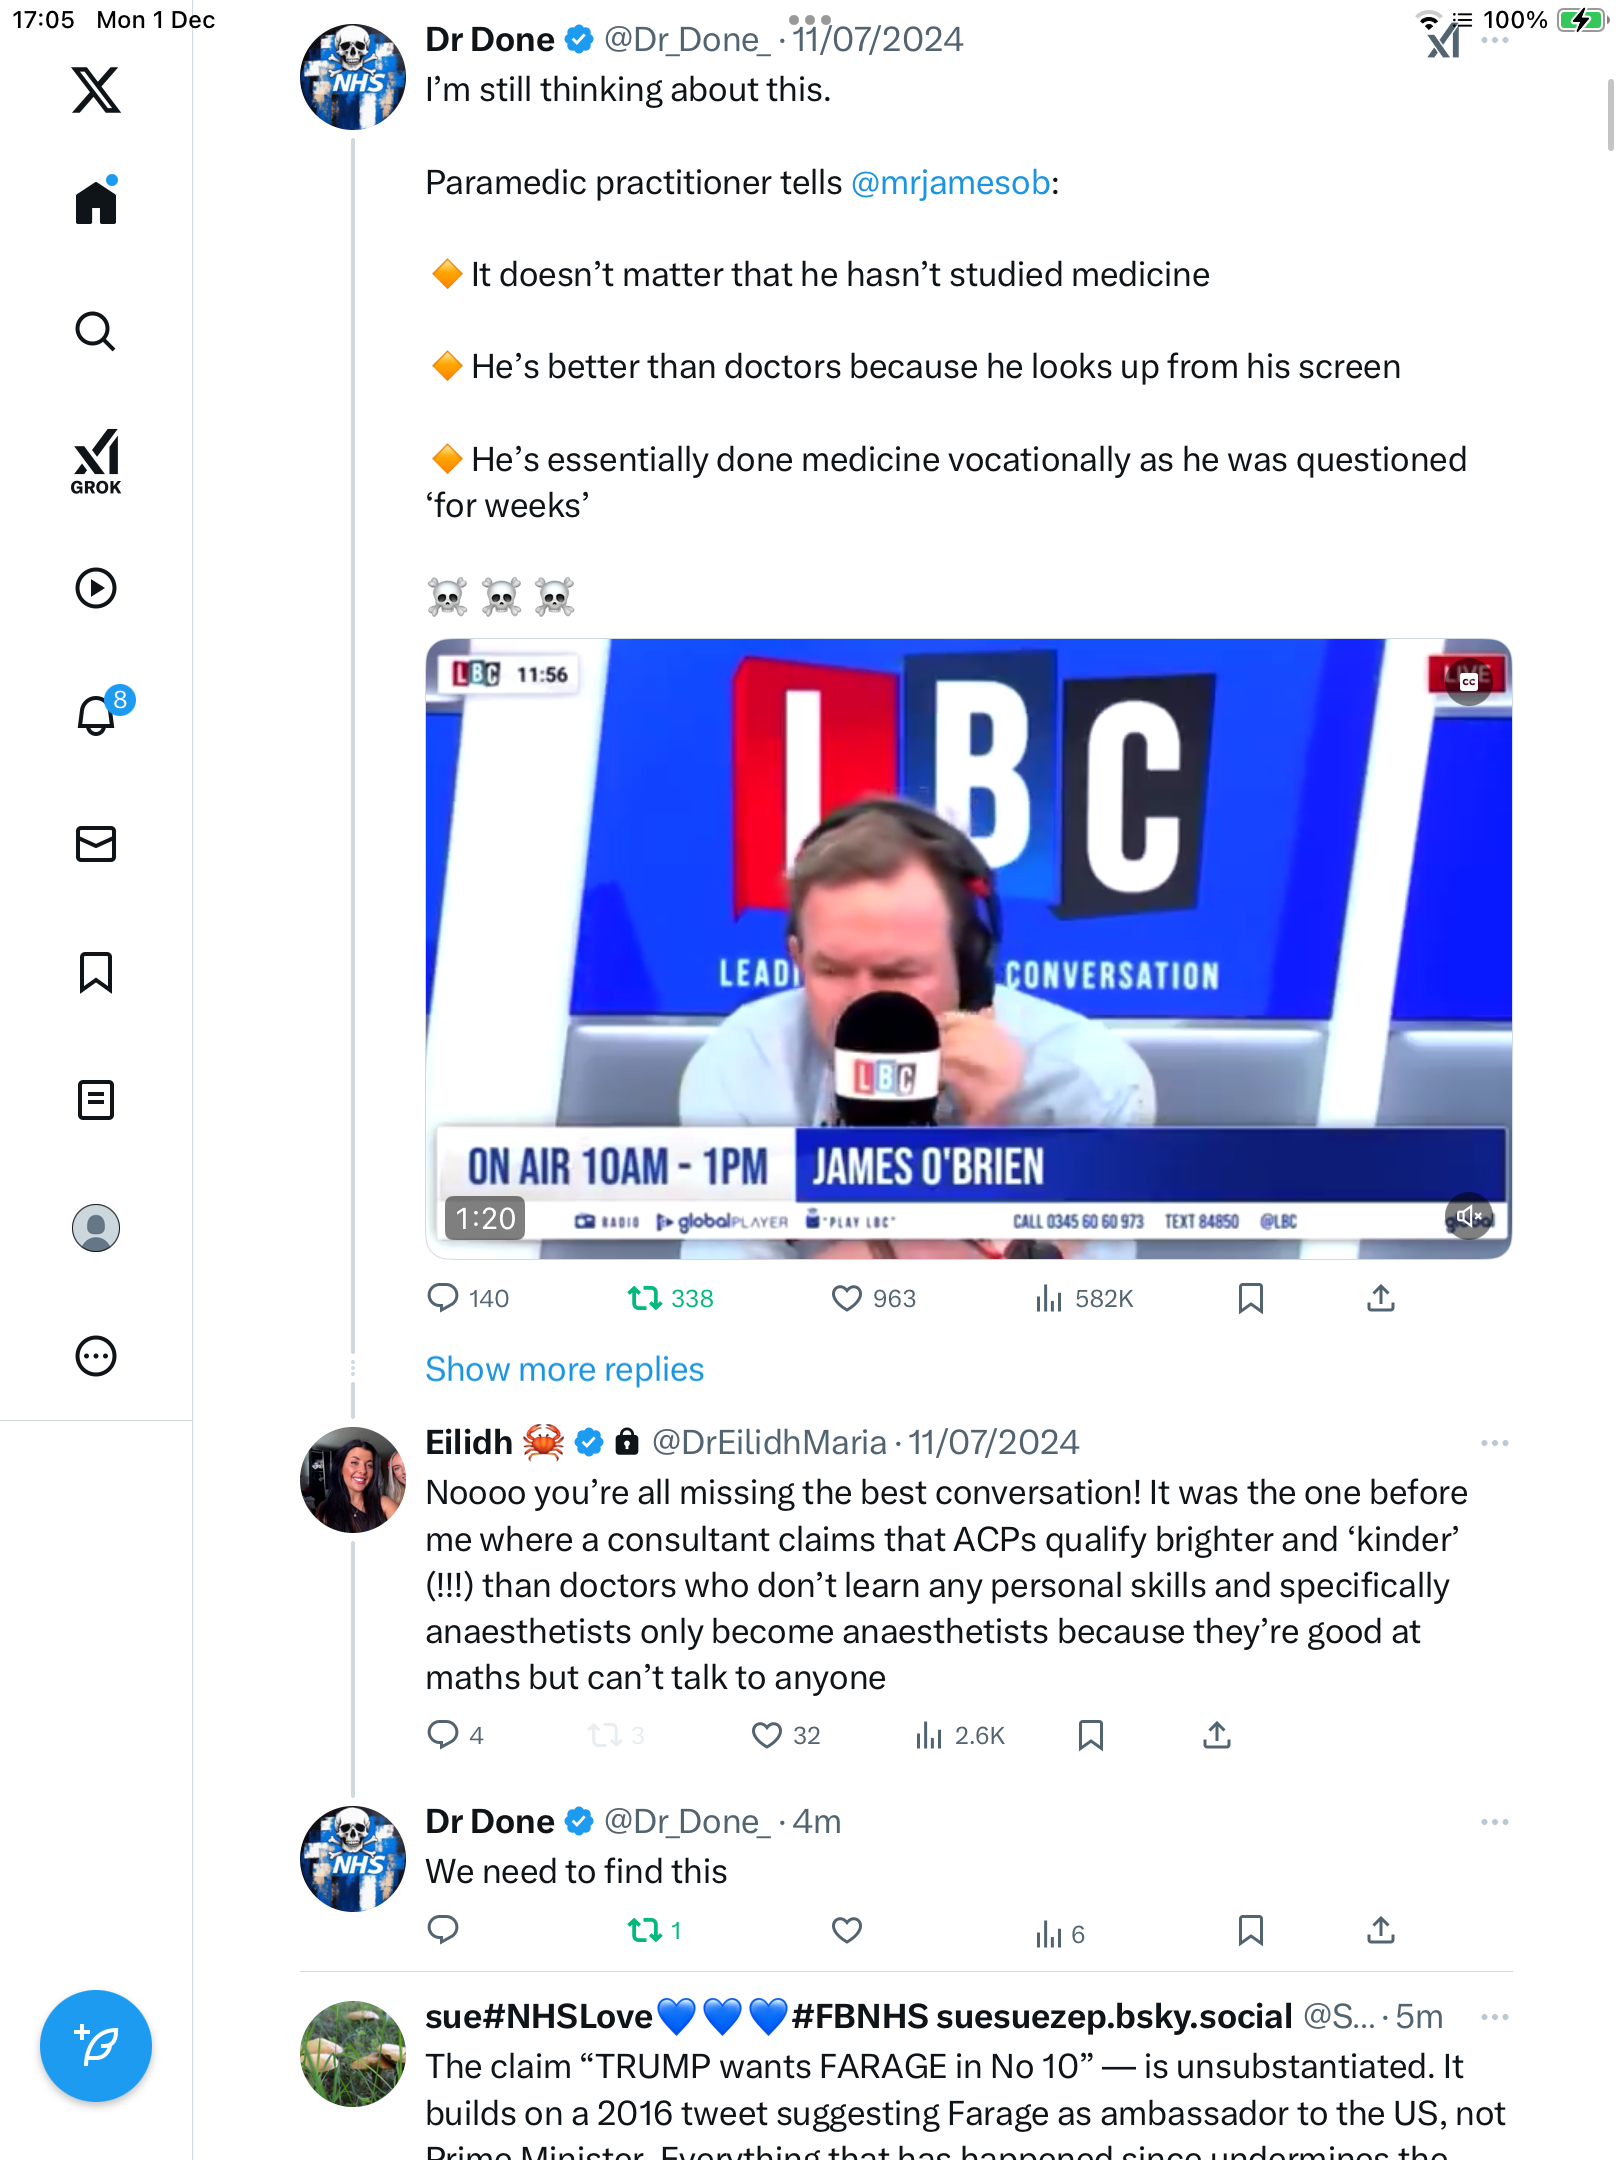Like Dr Done's post with 963 likes
1620x2160 pixels.
847,1298
